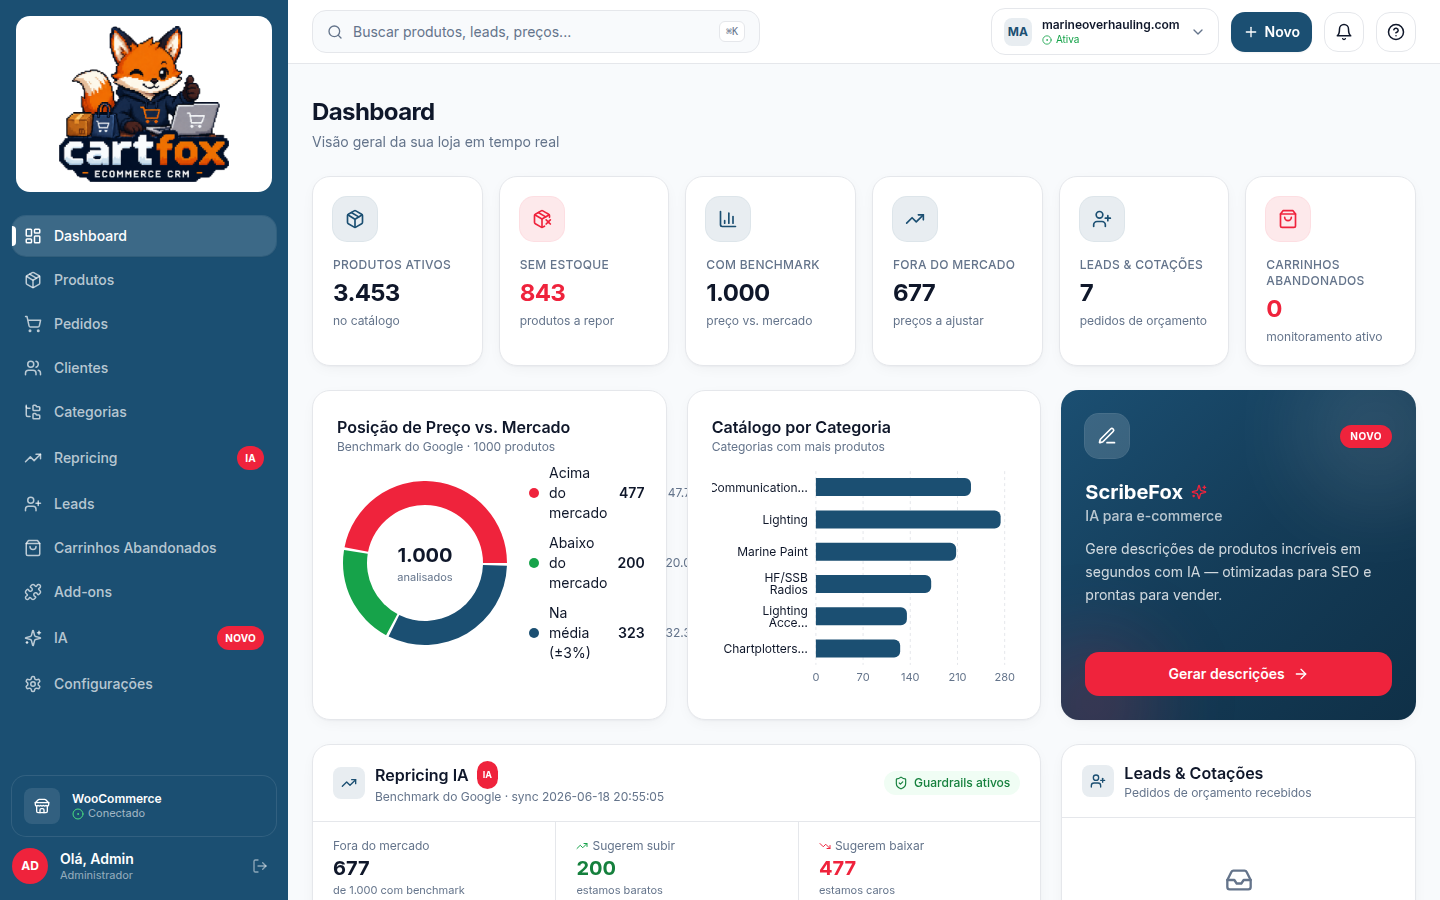The image size is (1440, 900).
Task: Click the Leads & Cotações user-plus icon
Action: click(x=1102, y=219)
